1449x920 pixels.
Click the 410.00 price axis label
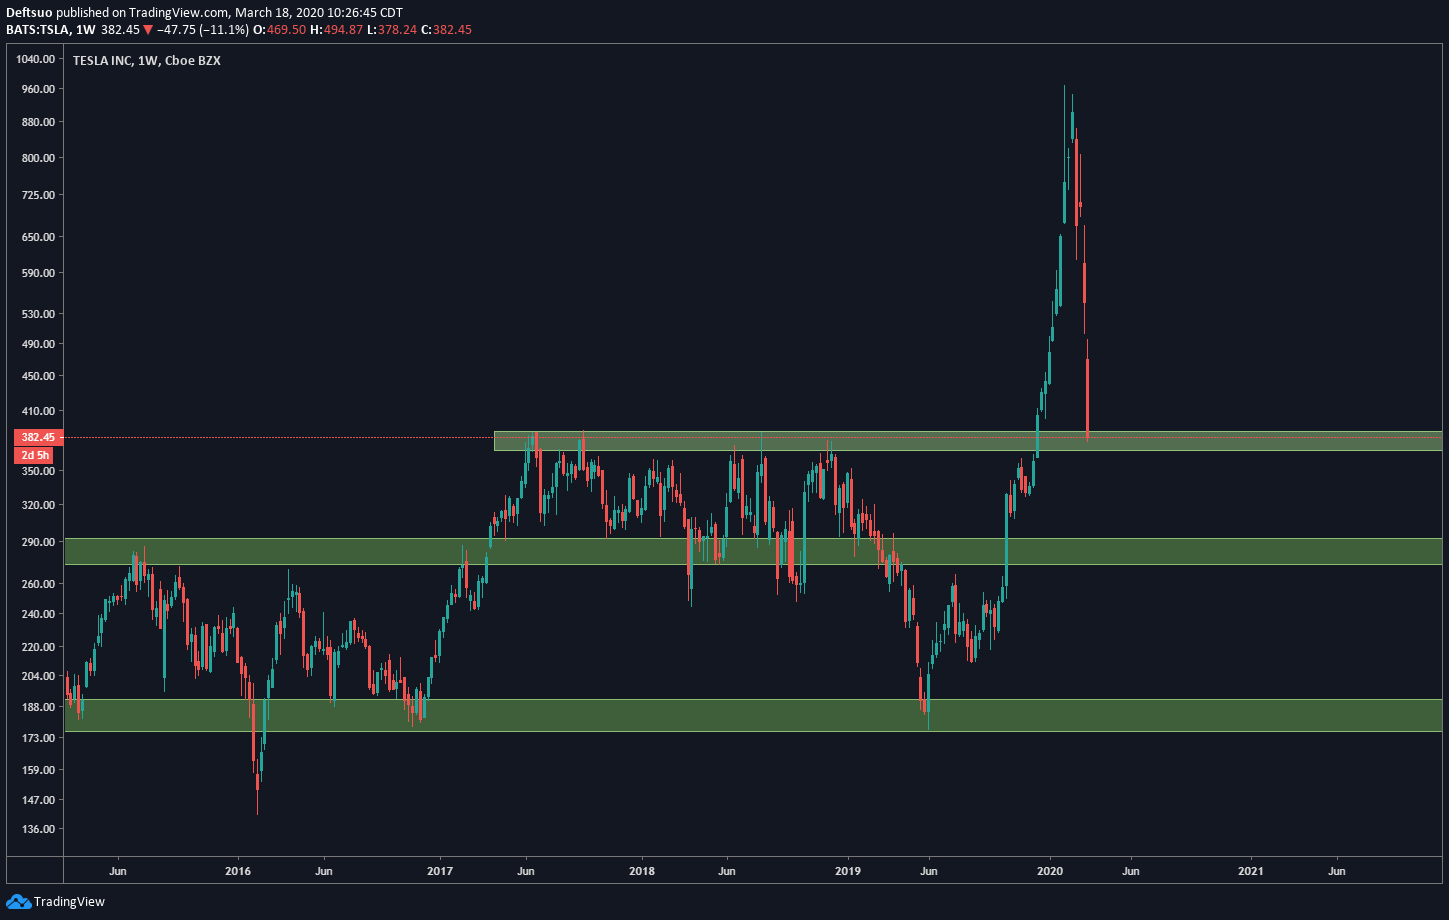coord(36,411)
